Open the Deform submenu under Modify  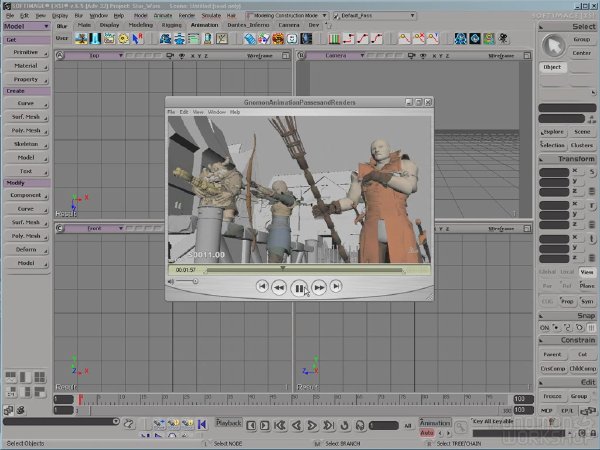tap(26, 249)
